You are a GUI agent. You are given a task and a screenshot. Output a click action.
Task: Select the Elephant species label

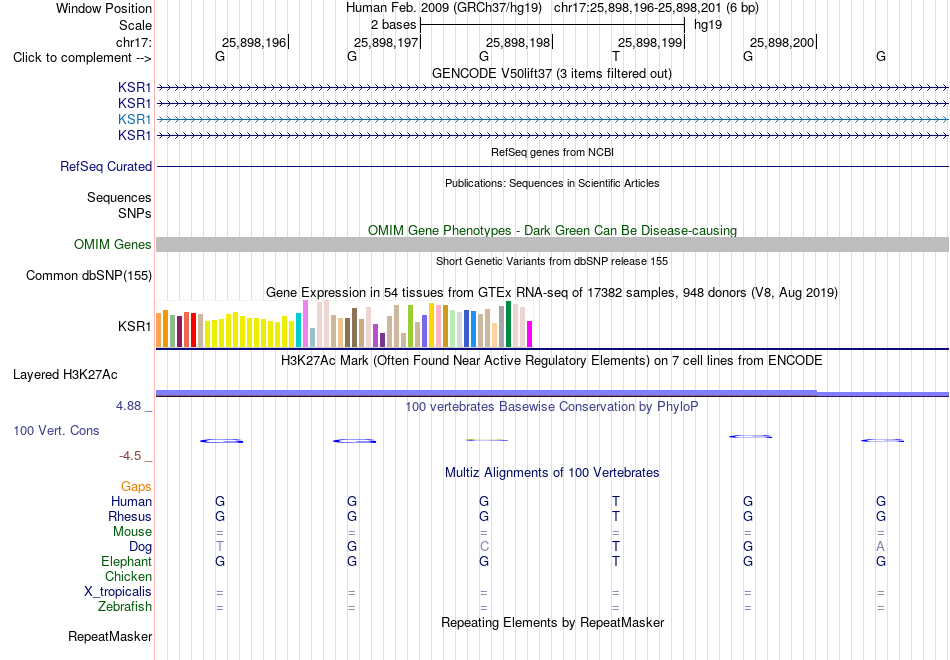(126, 561)
